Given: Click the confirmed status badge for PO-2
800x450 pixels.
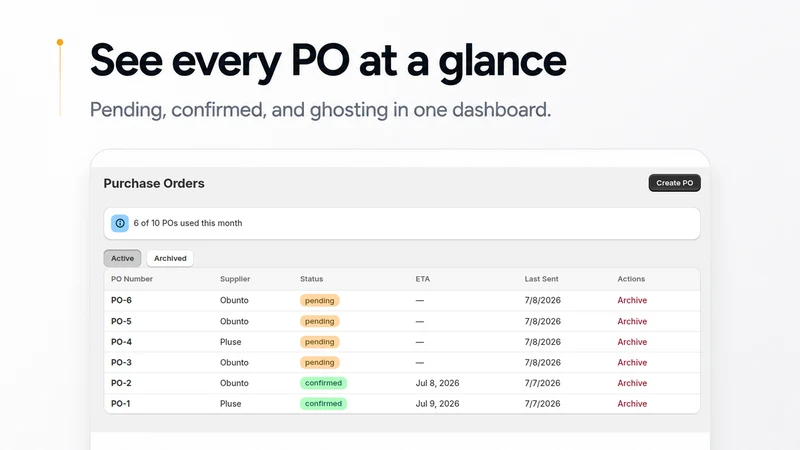Looking at the screenshot, I should tap(323, 383).
